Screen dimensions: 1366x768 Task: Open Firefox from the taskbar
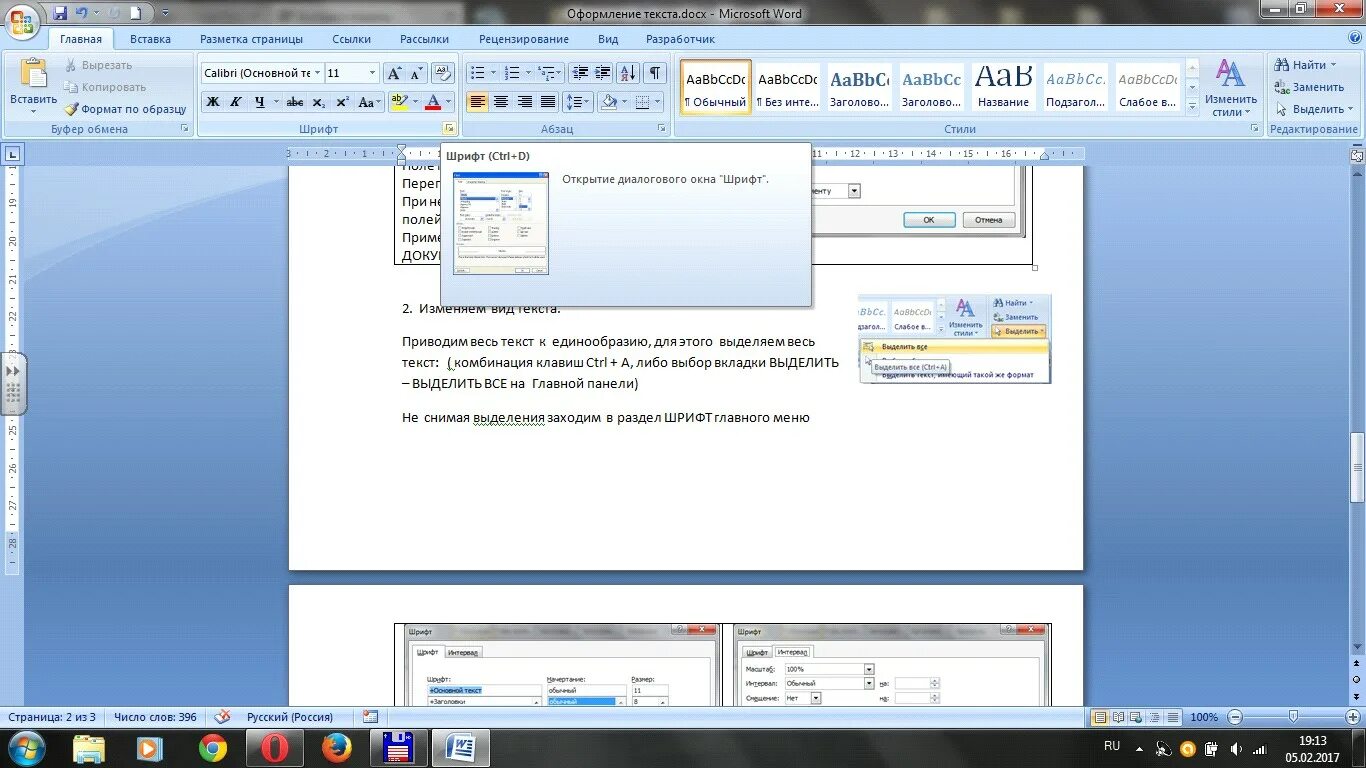[x=337, y=748]
